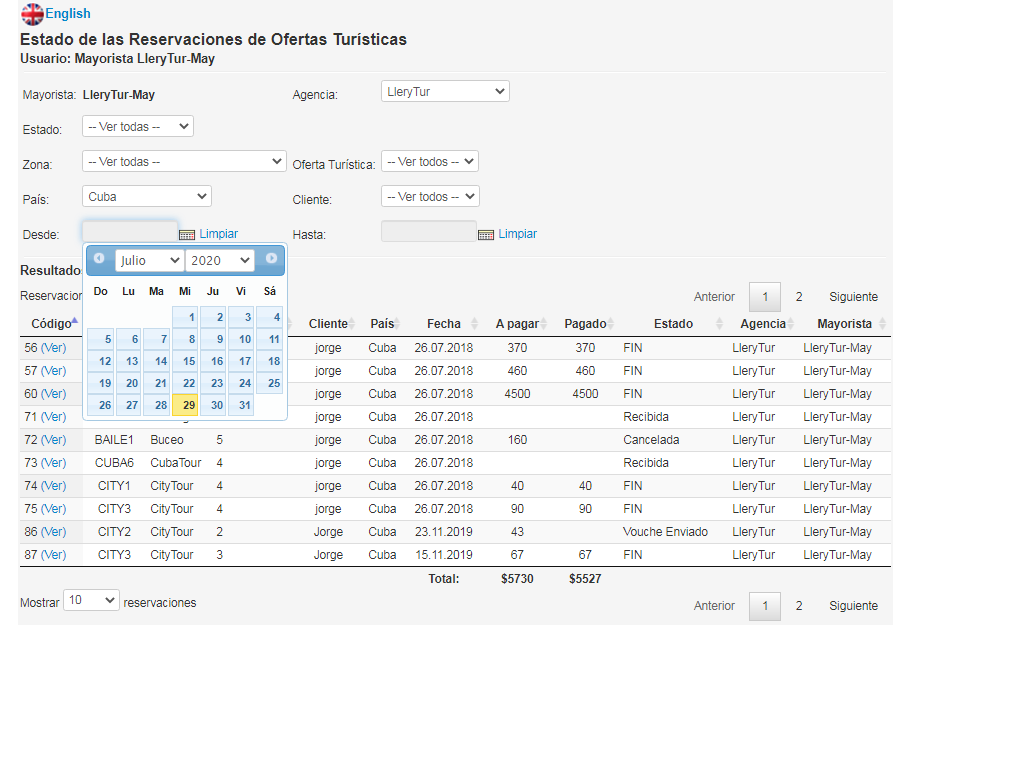
Task: Switch language to English
Action: coord(68,14)
